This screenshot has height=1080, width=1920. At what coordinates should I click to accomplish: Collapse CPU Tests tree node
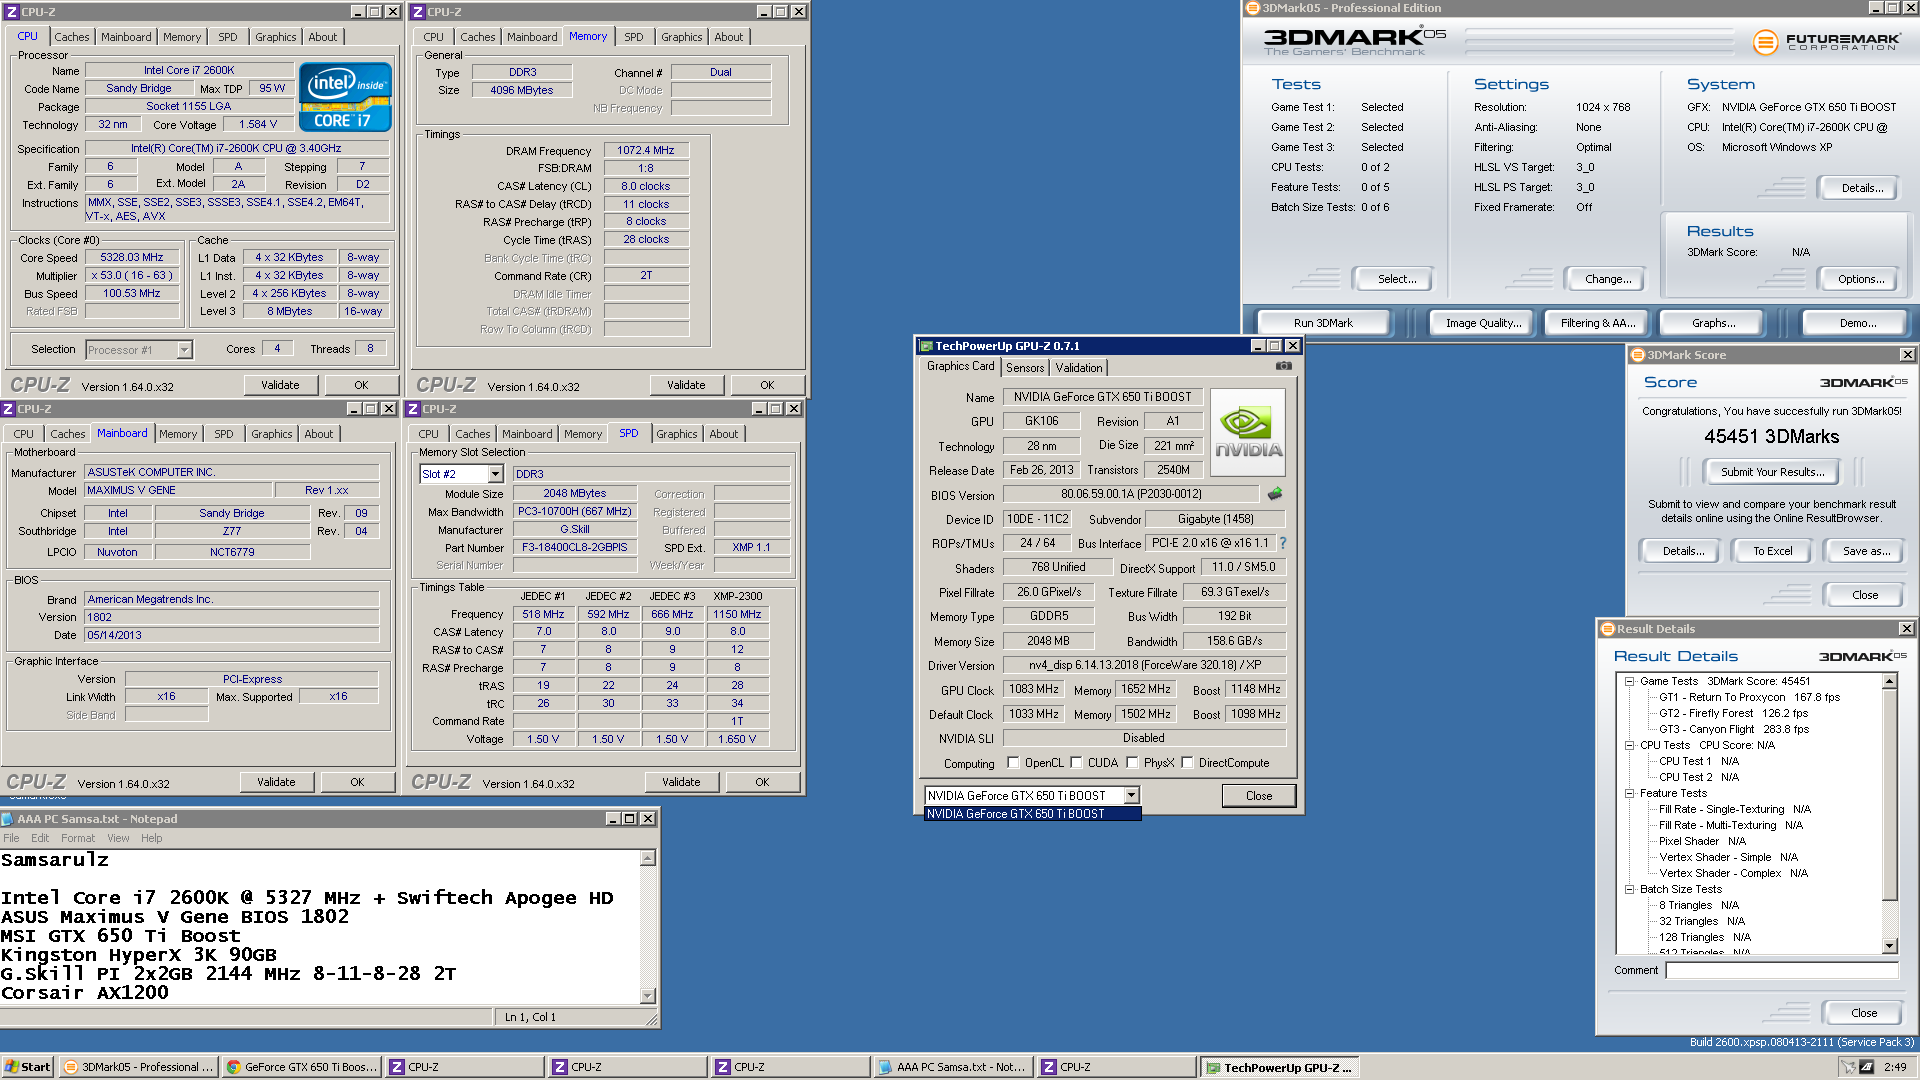[x=1629, y=745]
